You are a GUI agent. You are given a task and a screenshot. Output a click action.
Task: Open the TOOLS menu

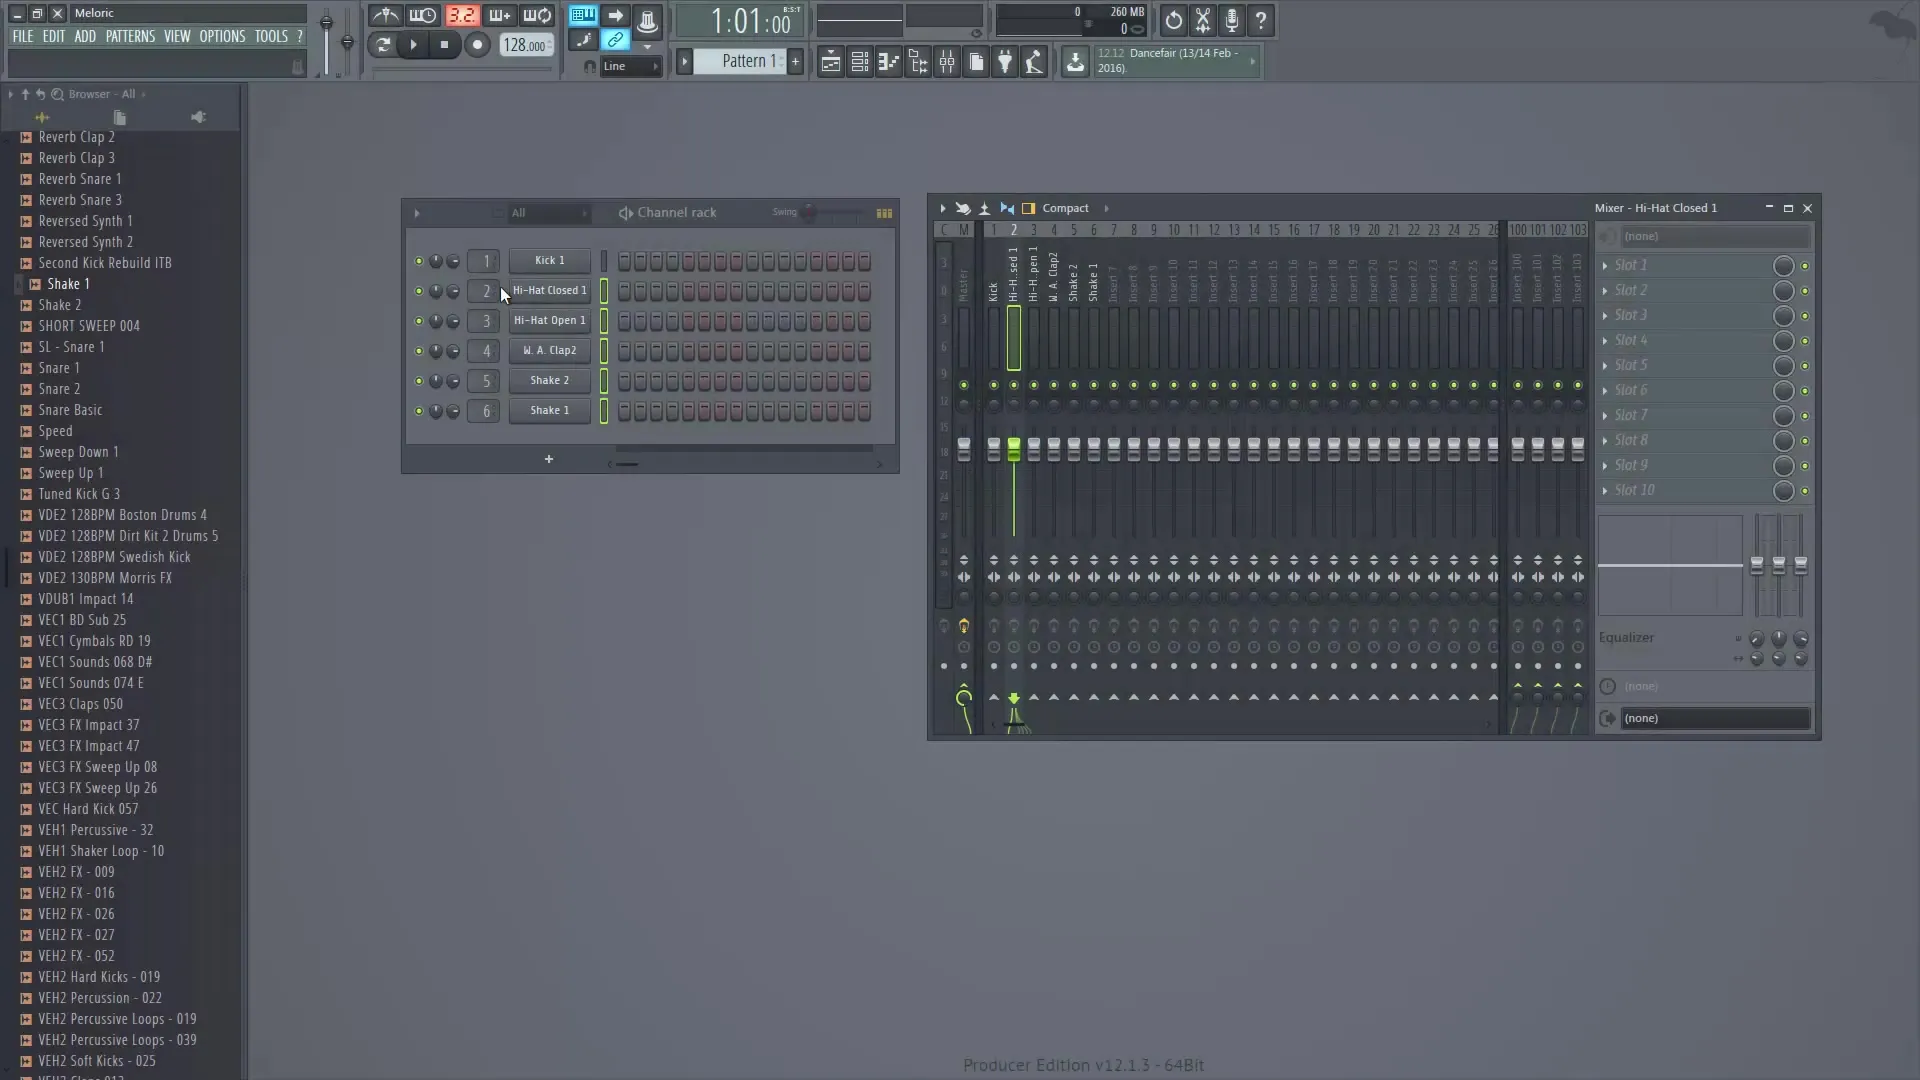point(272,36)
